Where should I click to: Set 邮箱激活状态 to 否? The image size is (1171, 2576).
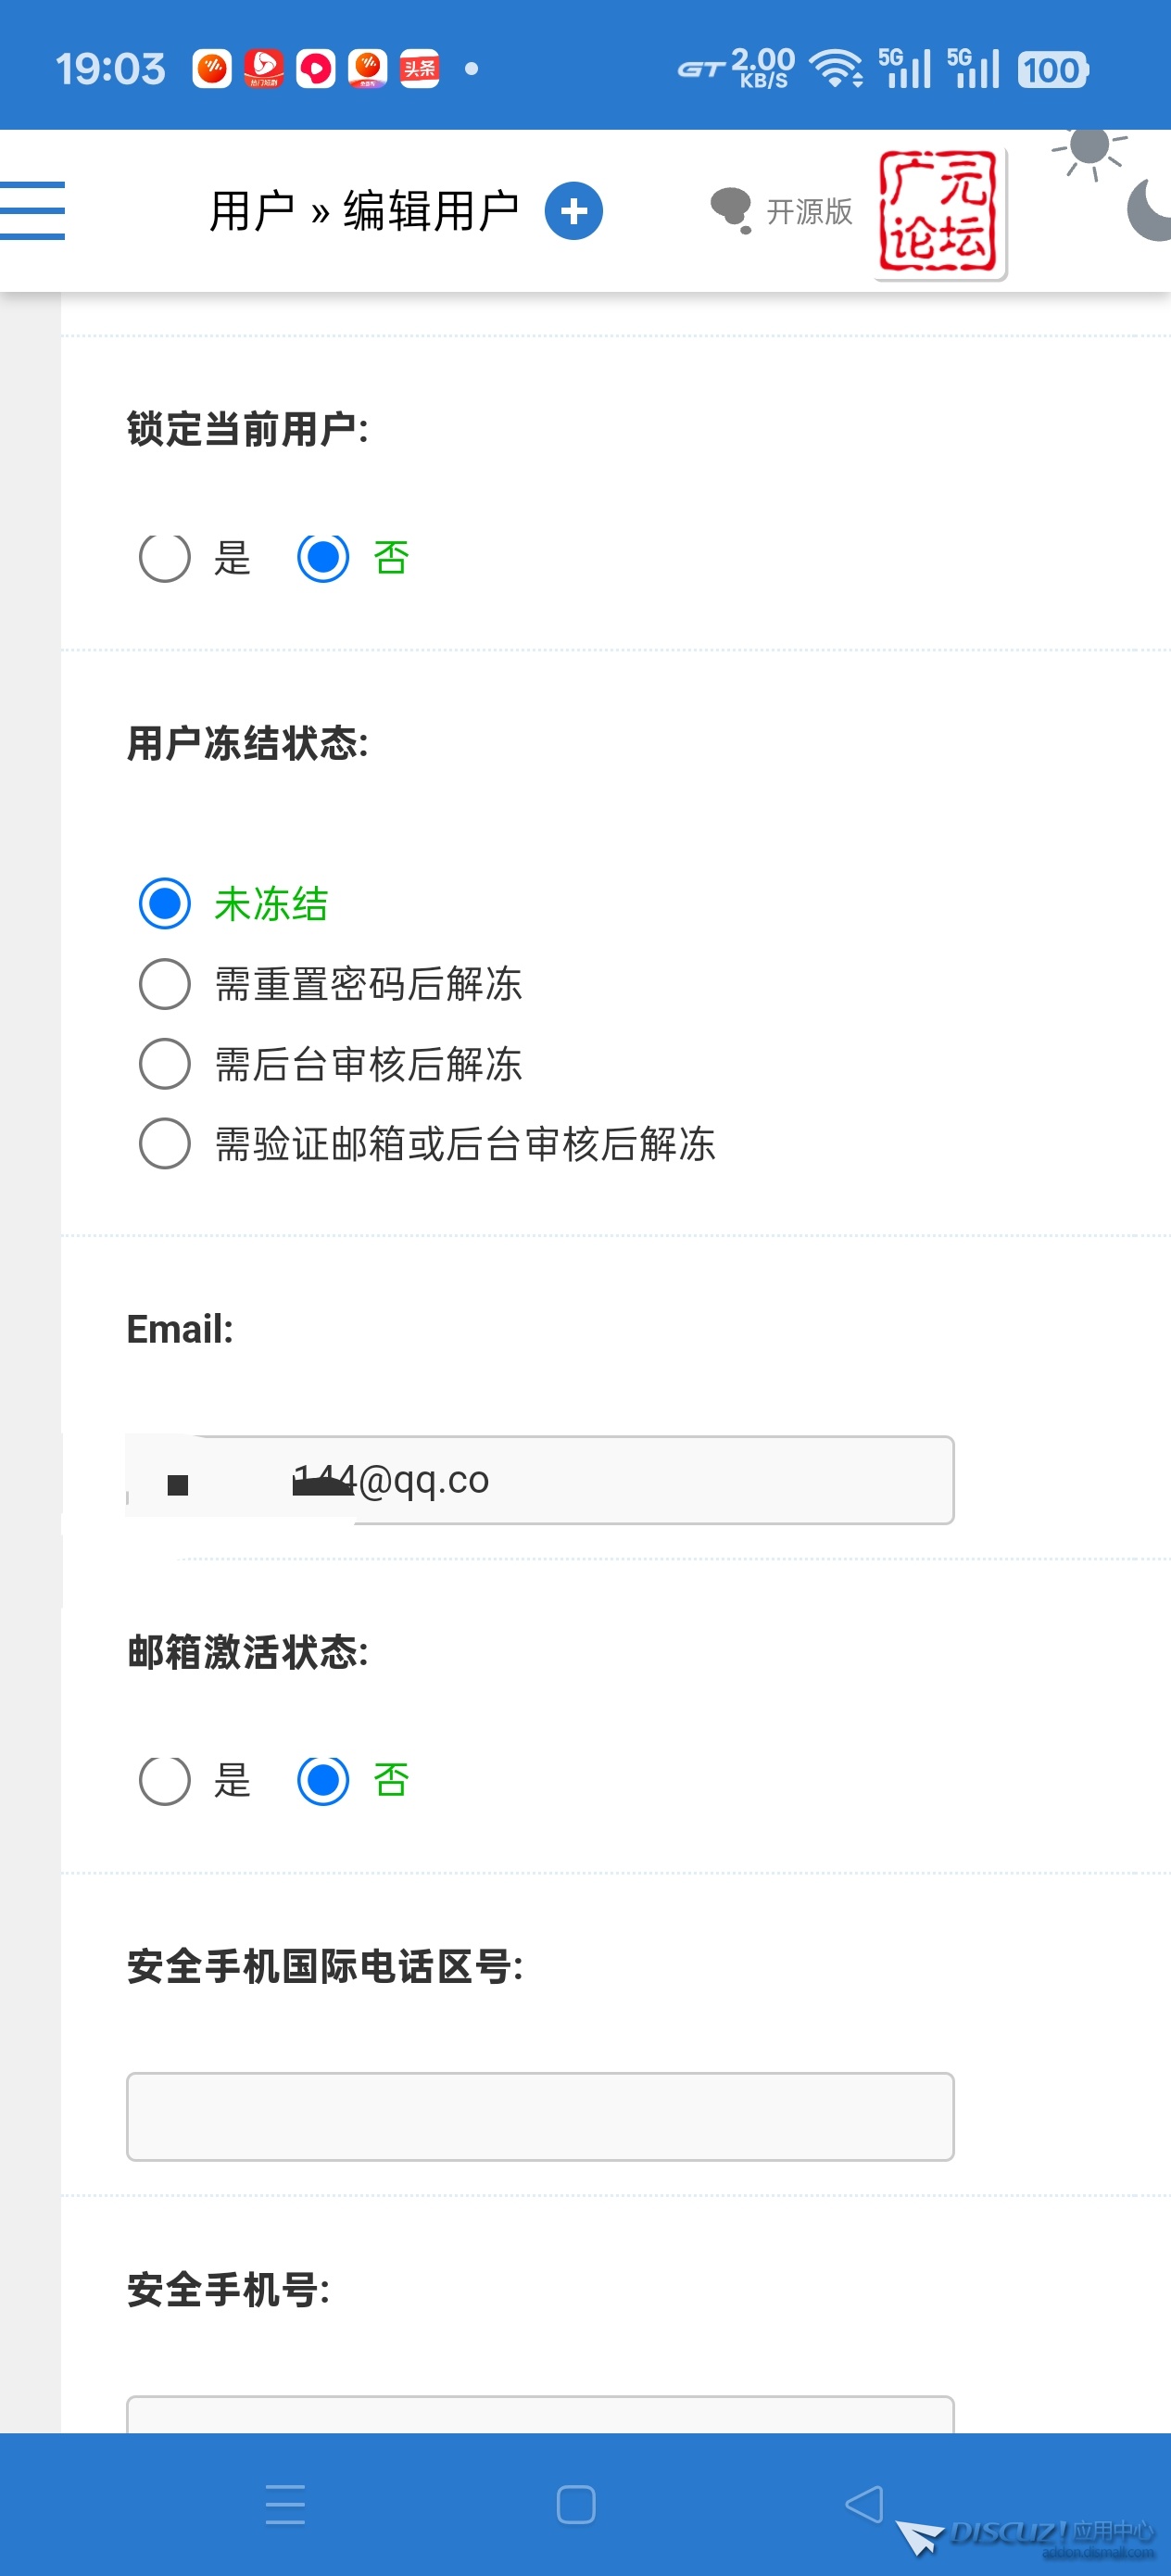click(x=323, y=1780)
